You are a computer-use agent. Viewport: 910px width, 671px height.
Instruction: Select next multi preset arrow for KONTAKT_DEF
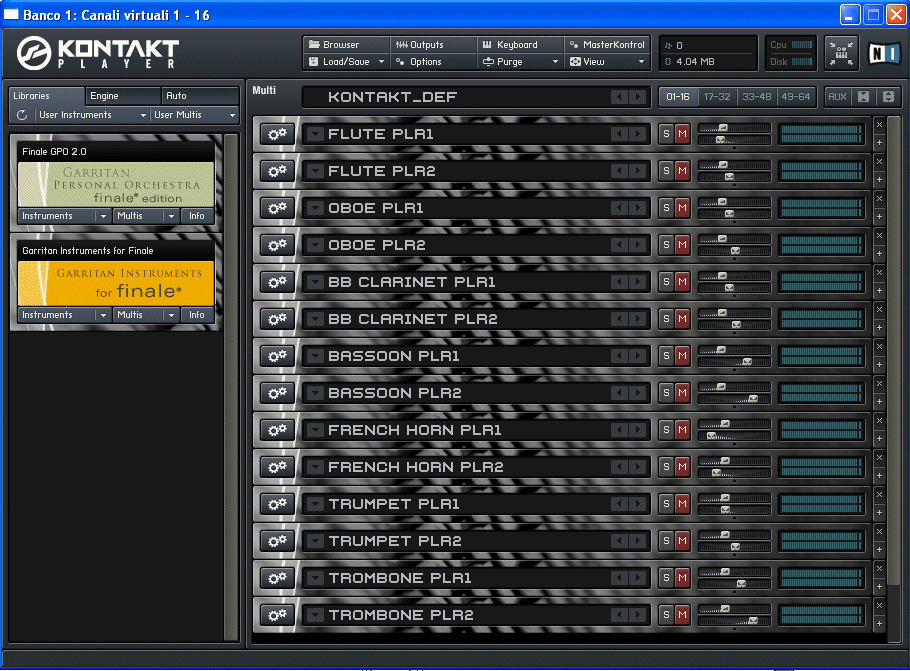[x=637, y=97]
